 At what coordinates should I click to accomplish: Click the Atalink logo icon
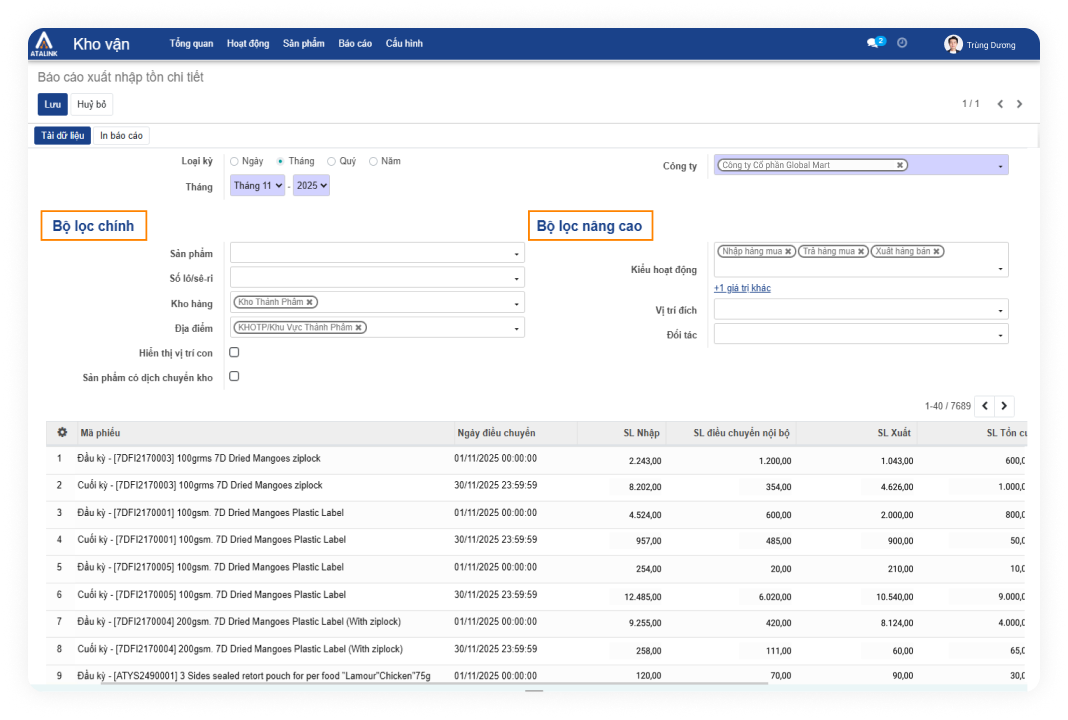tap(43, 44)
